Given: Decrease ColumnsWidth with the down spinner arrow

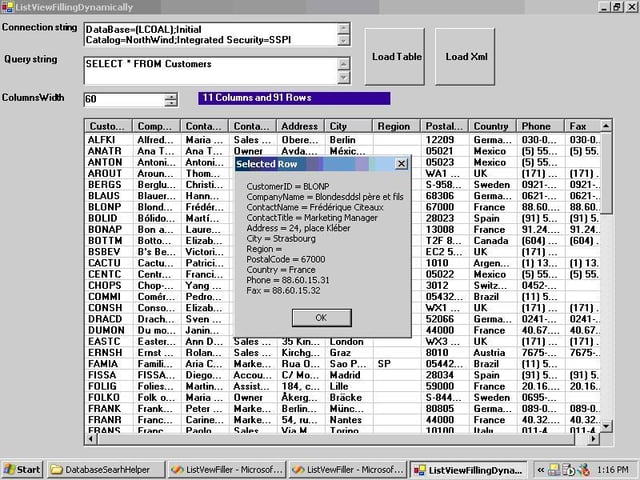Looking at the screenshot, I should (x=171, y=103).
